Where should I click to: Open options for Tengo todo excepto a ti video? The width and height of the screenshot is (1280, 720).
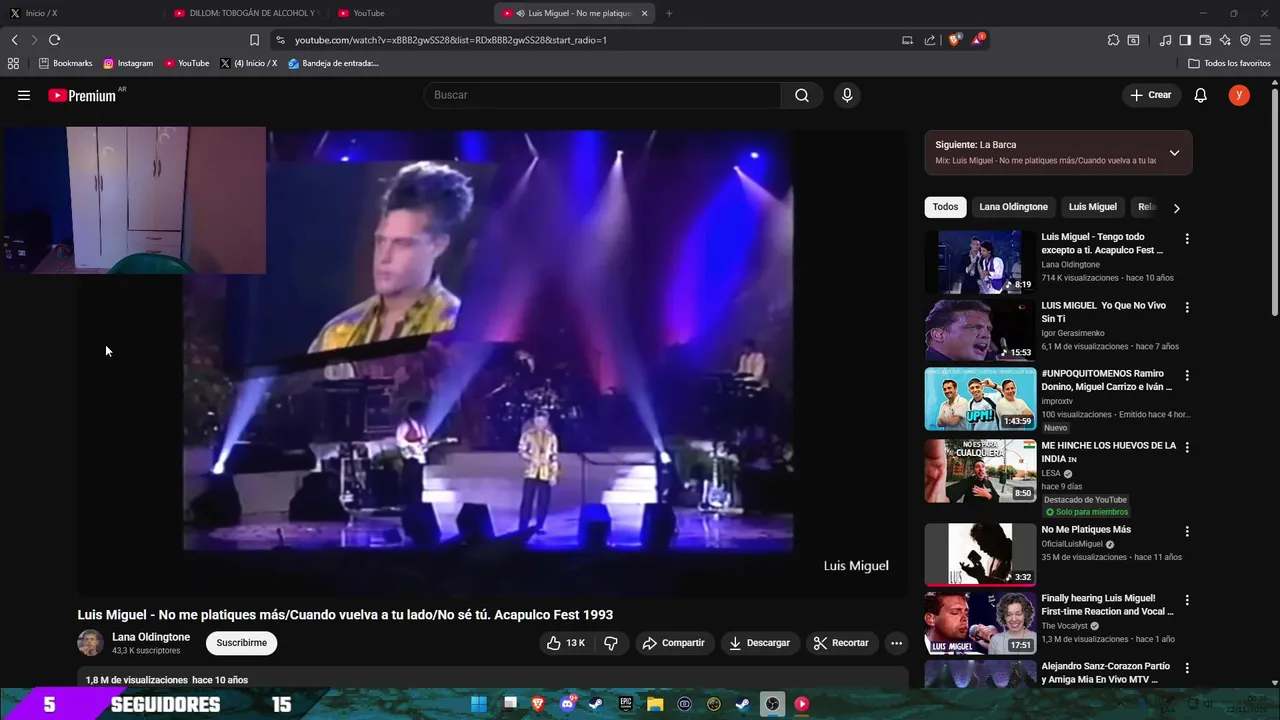click(1187, 239)
